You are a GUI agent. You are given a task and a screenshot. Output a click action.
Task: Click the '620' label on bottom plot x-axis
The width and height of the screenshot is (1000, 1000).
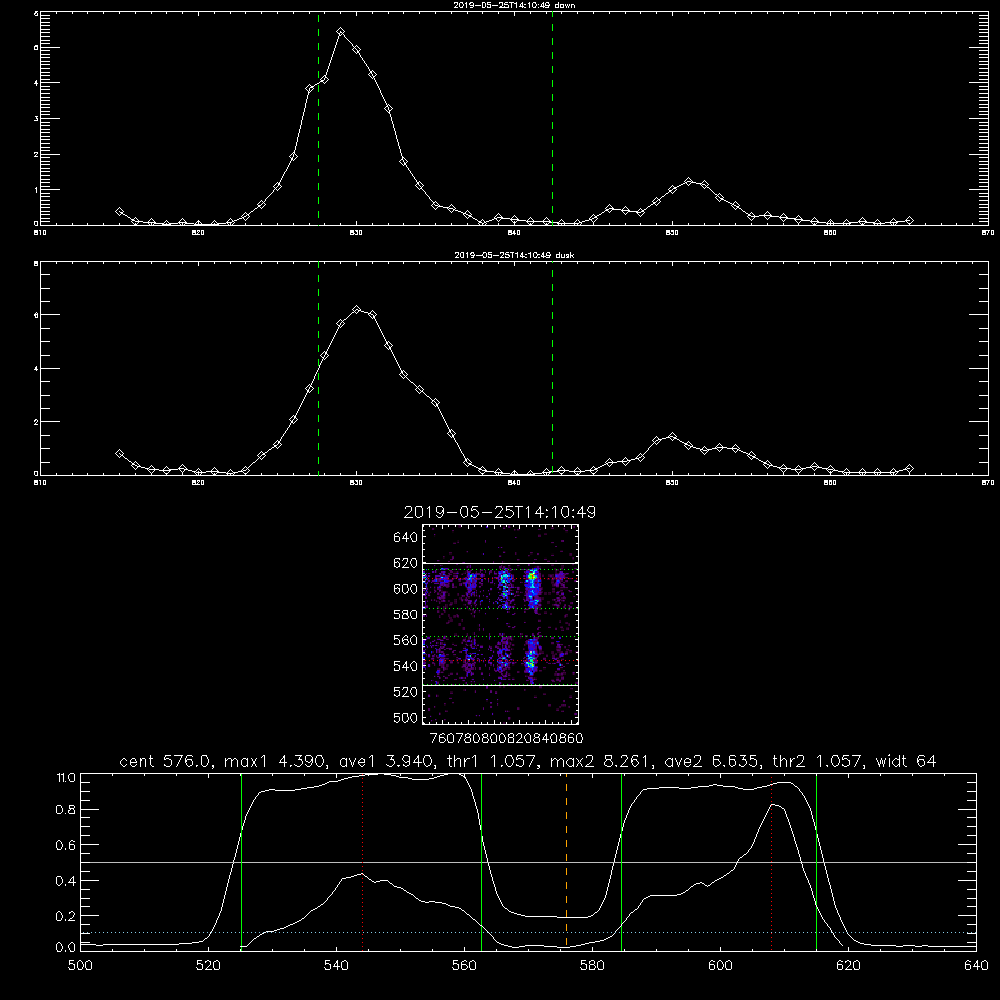click(x=848, y=966)
